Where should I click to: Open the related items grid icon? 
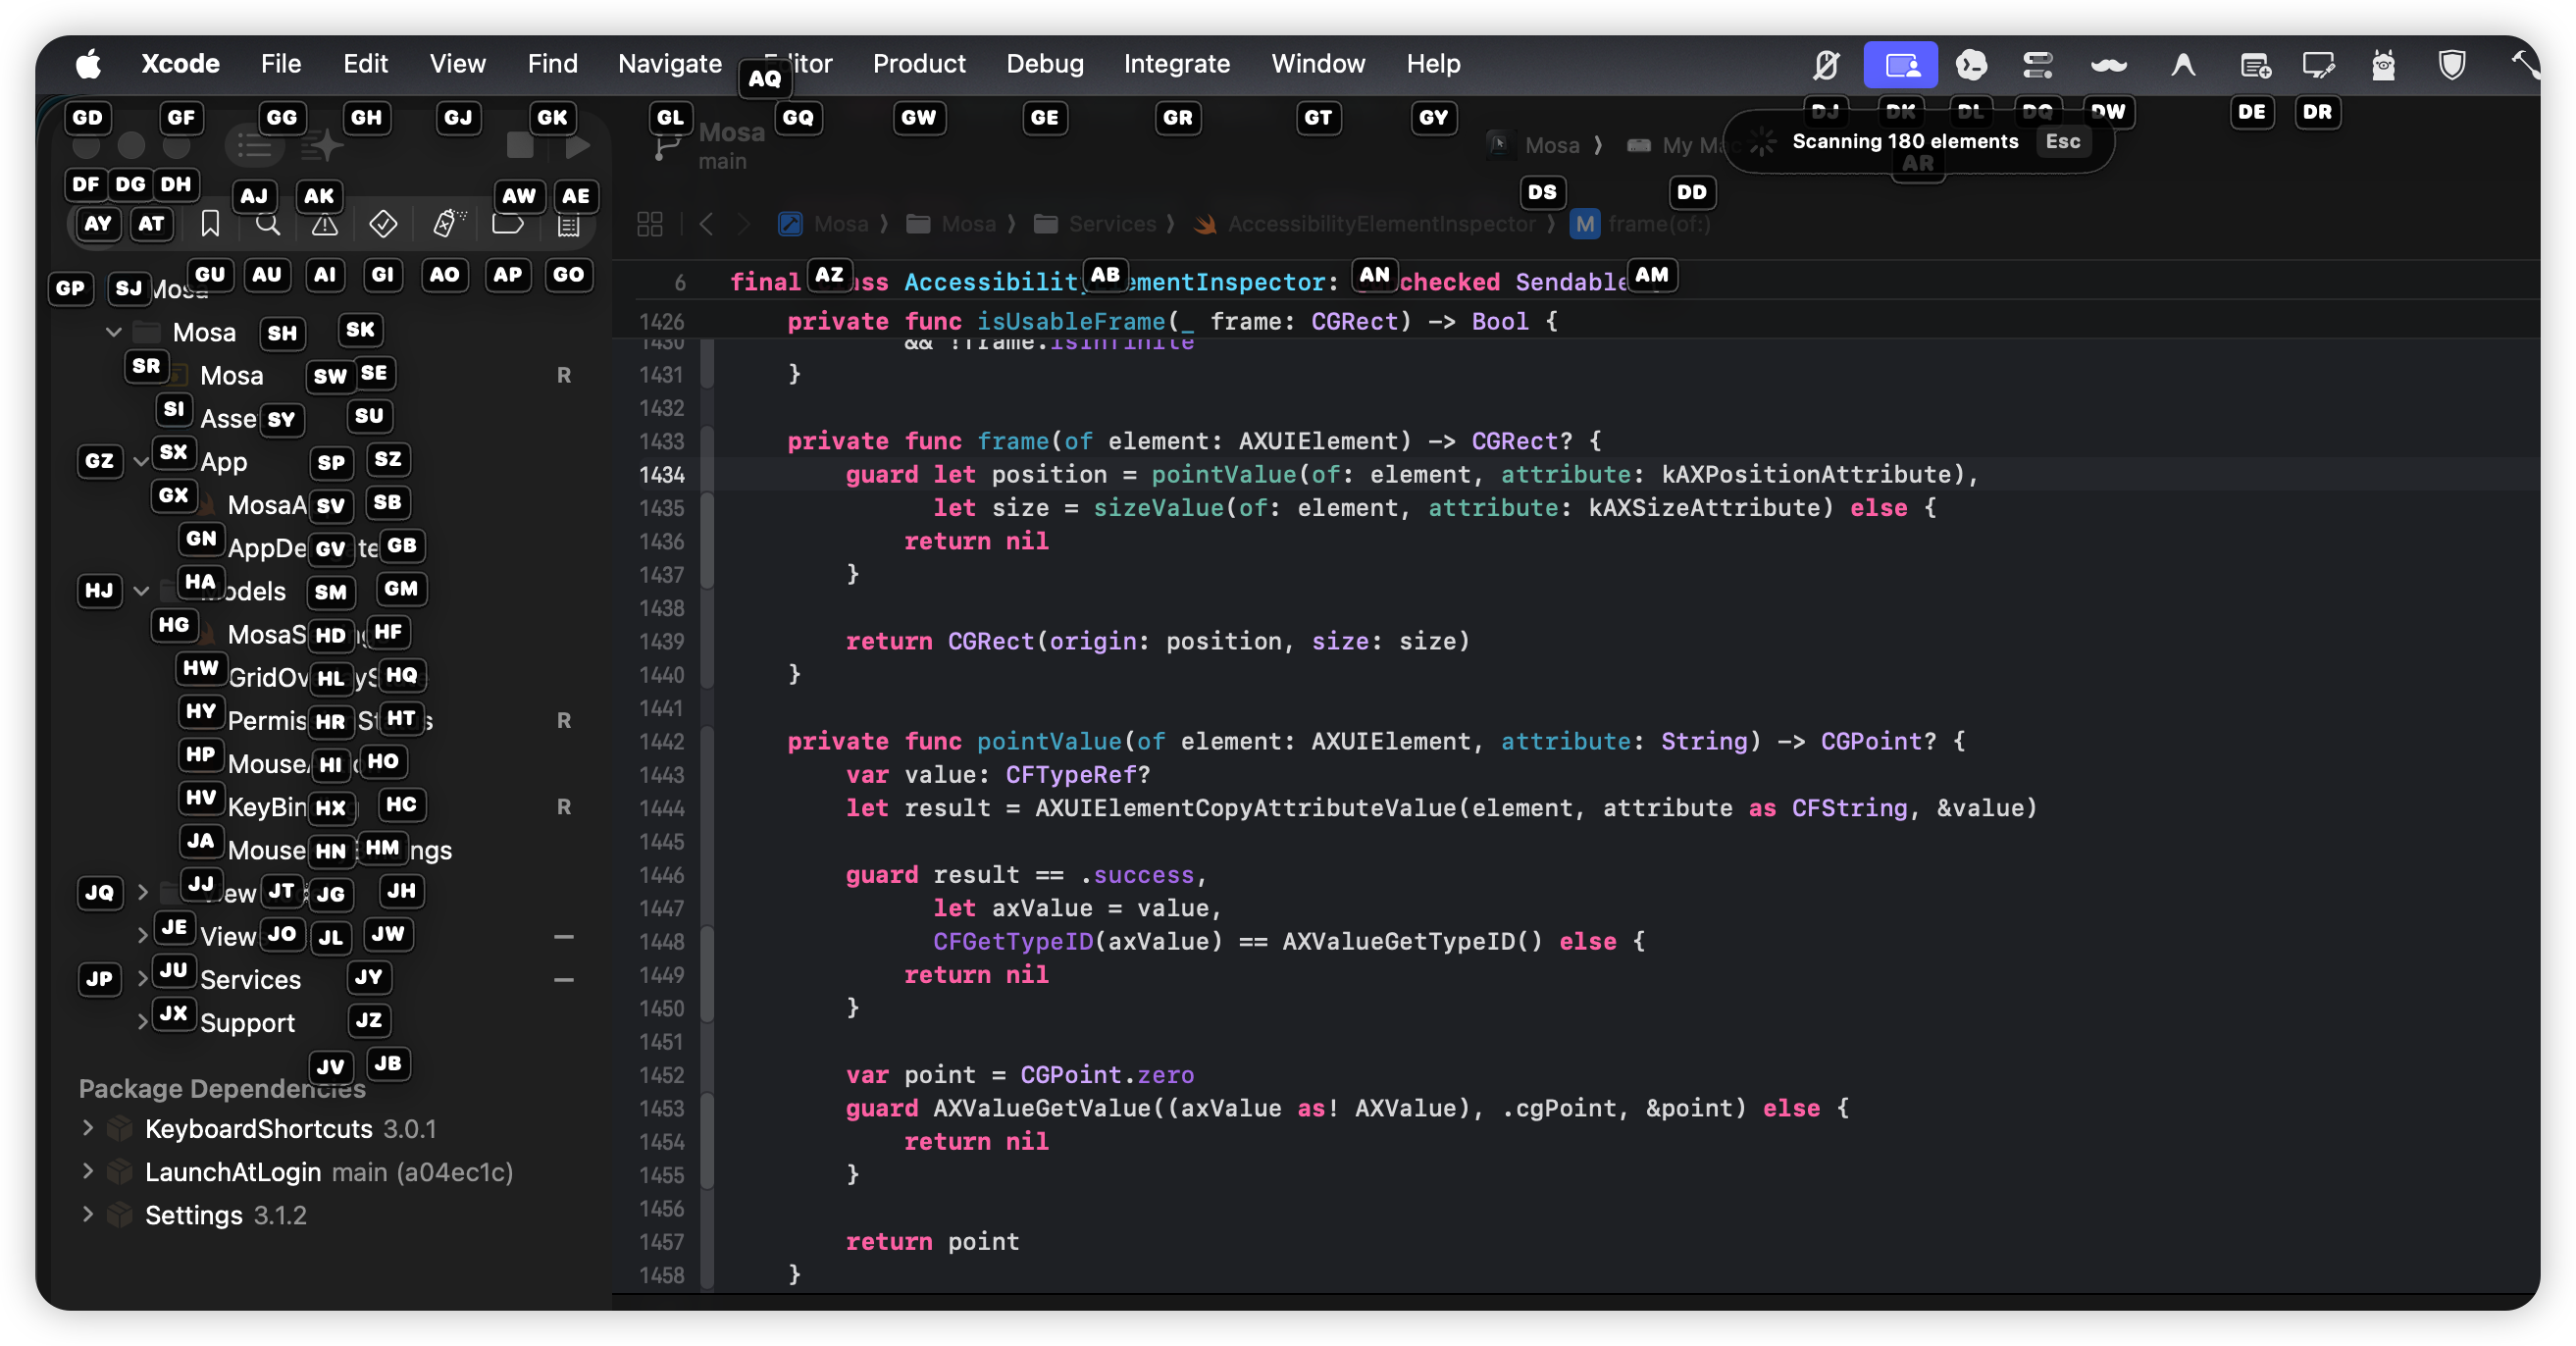[x=650, y=224]
